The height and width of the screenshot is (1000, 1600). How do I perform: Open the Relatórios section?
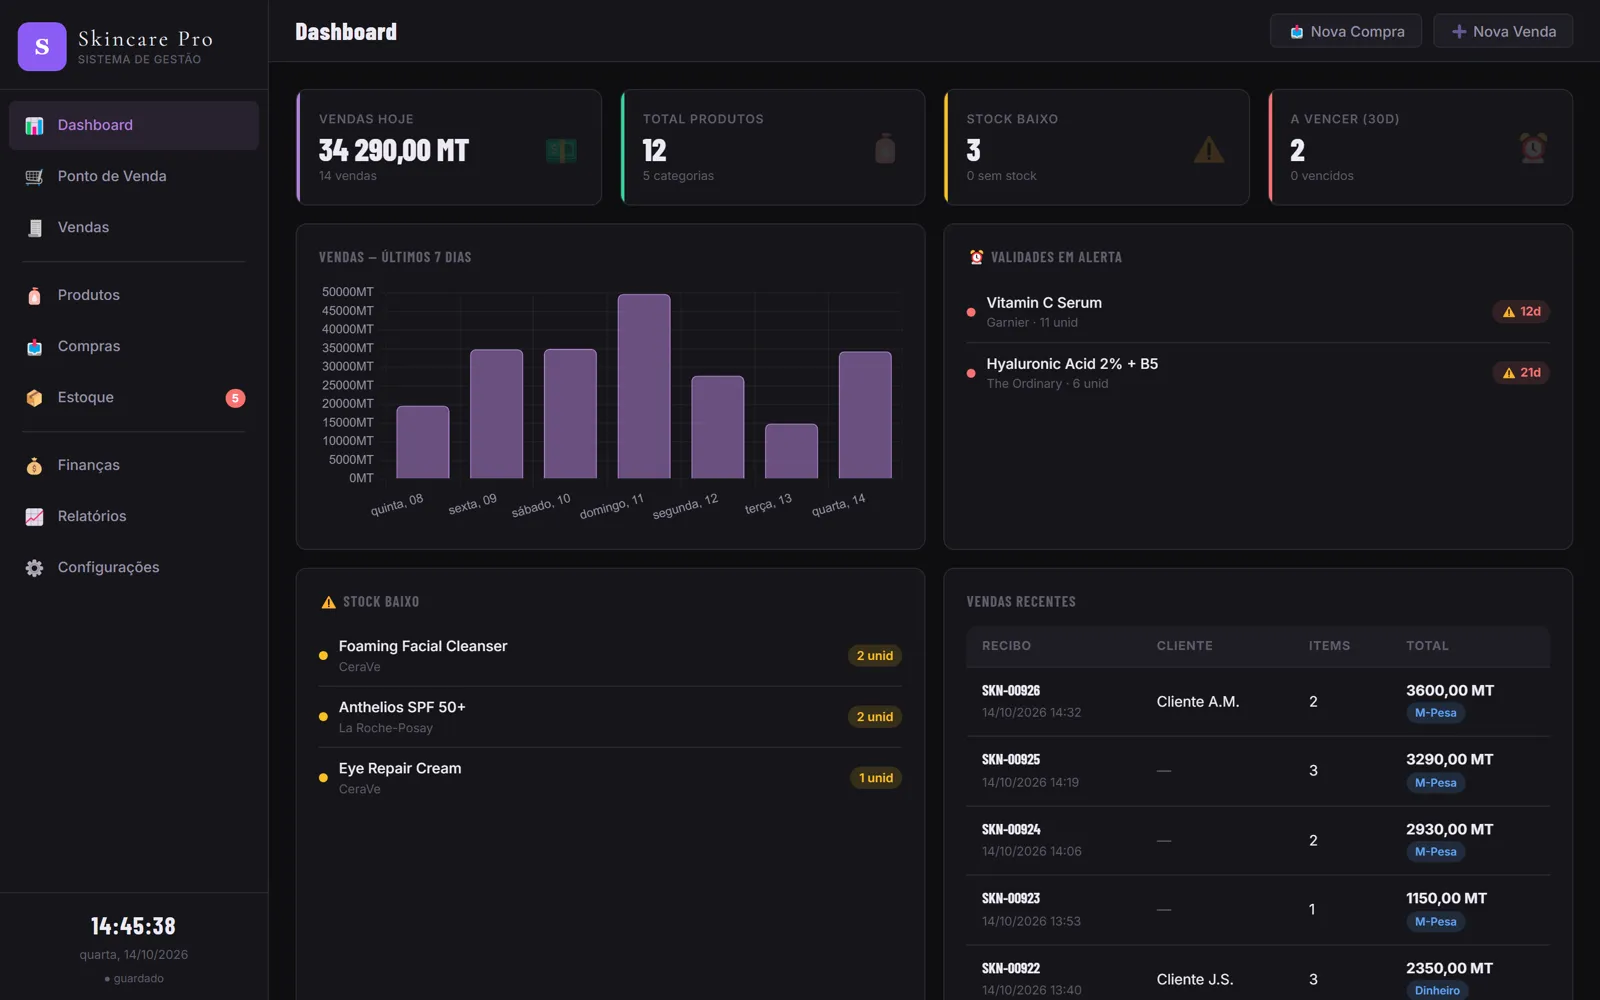[134, 516]
